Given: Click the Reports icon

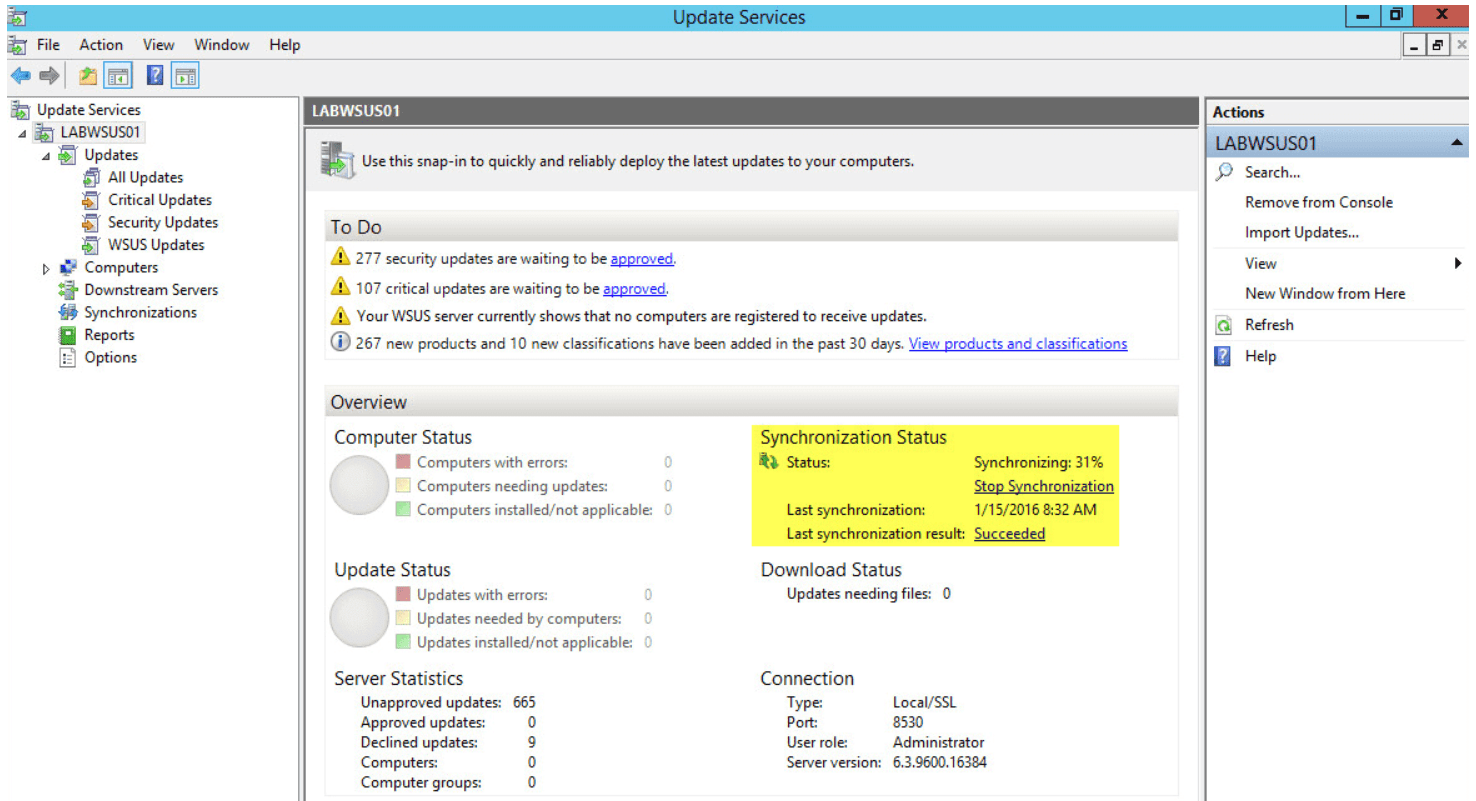Looking at the screenshot, I should [67, 335].
